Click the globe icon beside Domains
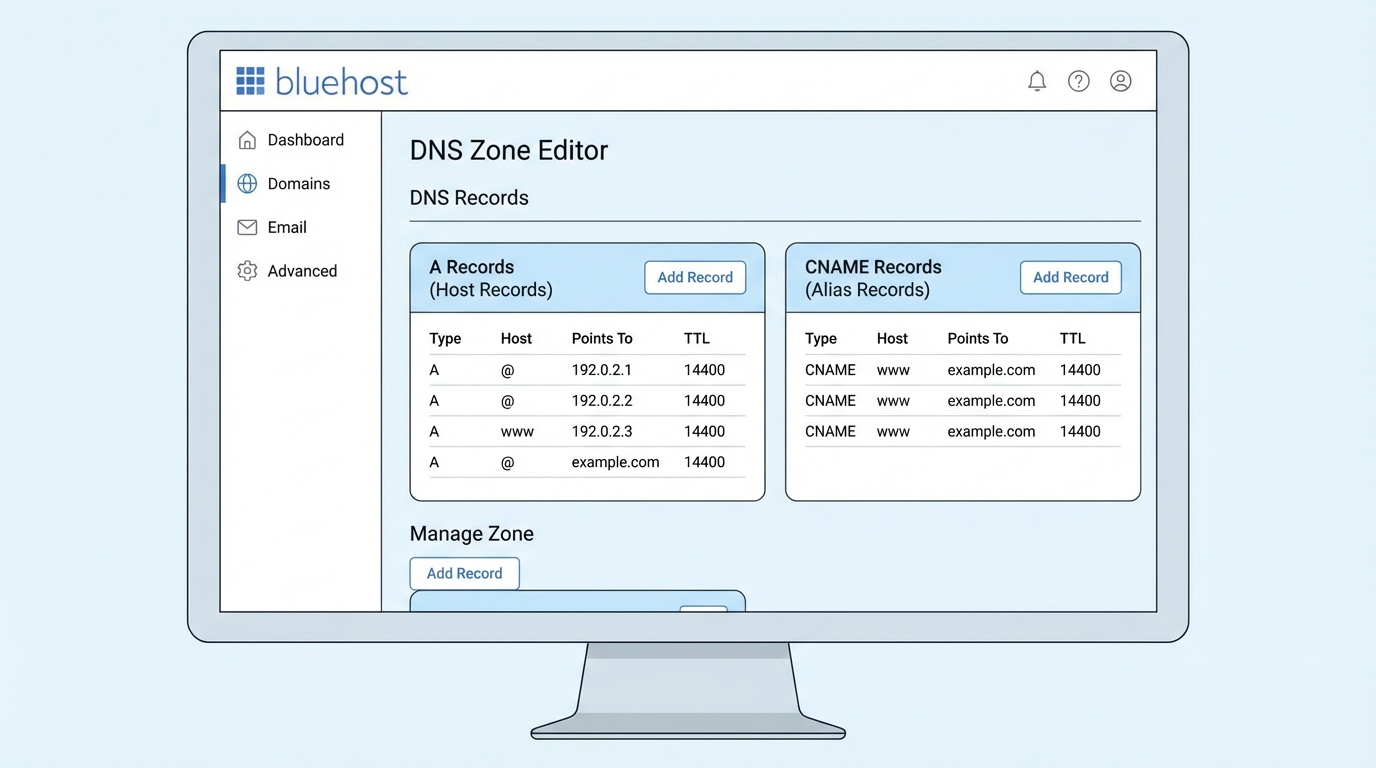This screenshot has height=768, width=1376. pyautogui.click(x=246, y=183)
